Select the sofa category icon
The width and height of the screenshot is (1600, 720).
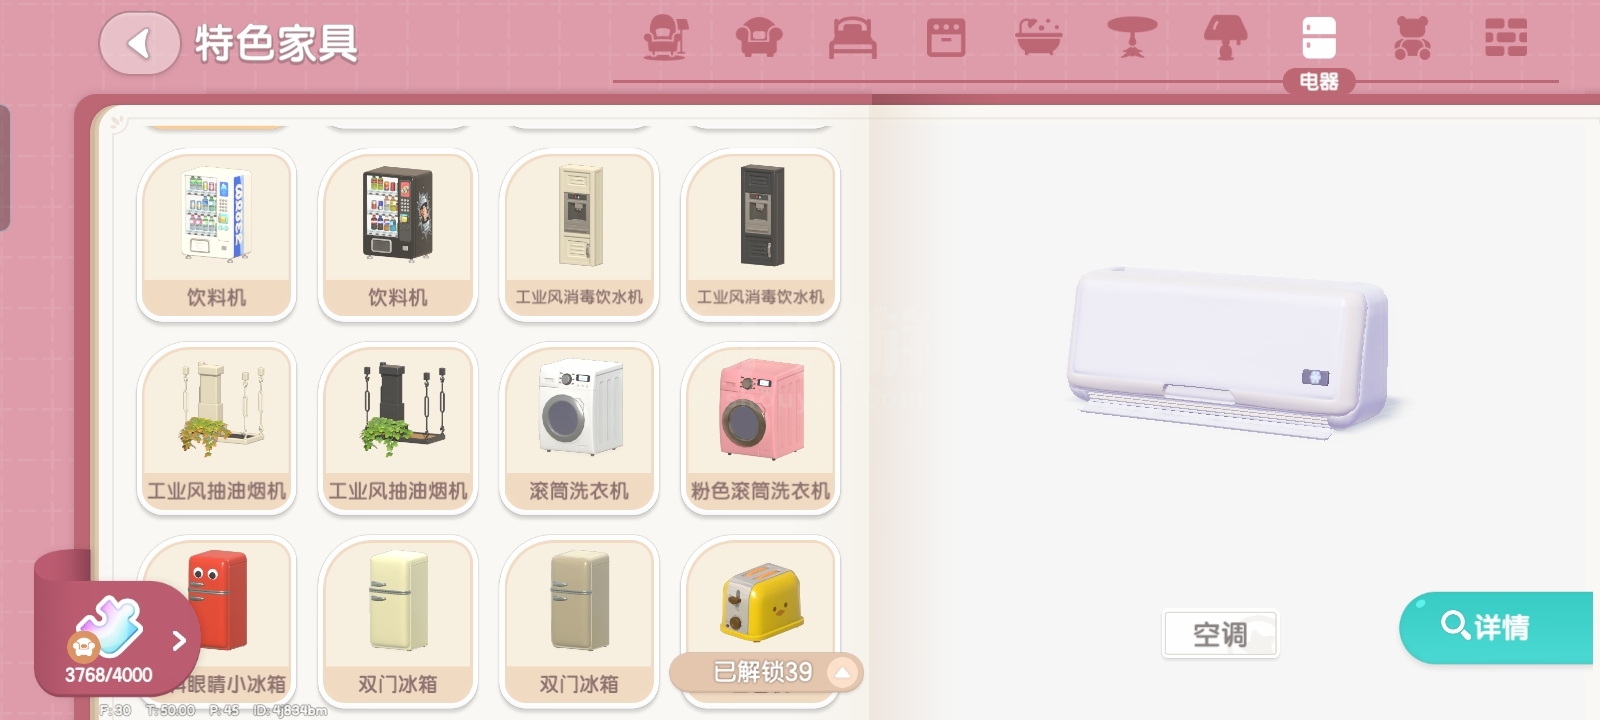coord(759,39)
